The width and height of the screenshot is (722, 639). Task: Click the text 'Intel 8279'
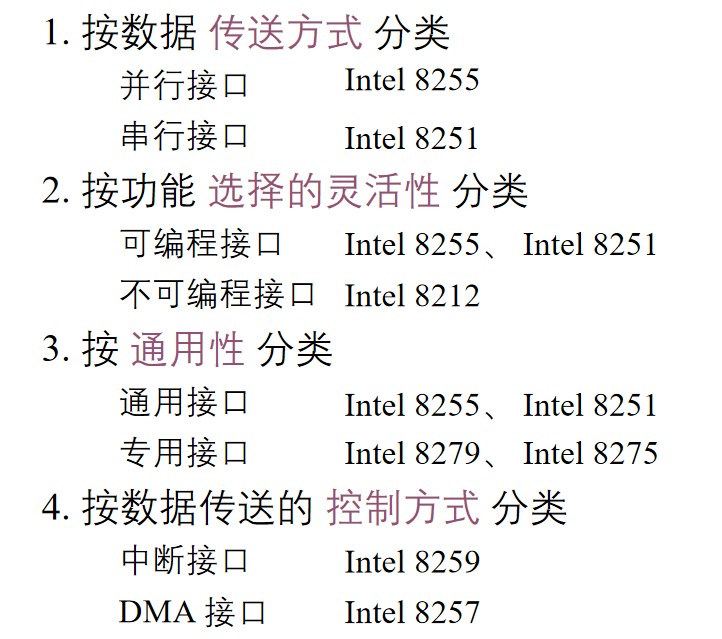[x=412, y=454]
